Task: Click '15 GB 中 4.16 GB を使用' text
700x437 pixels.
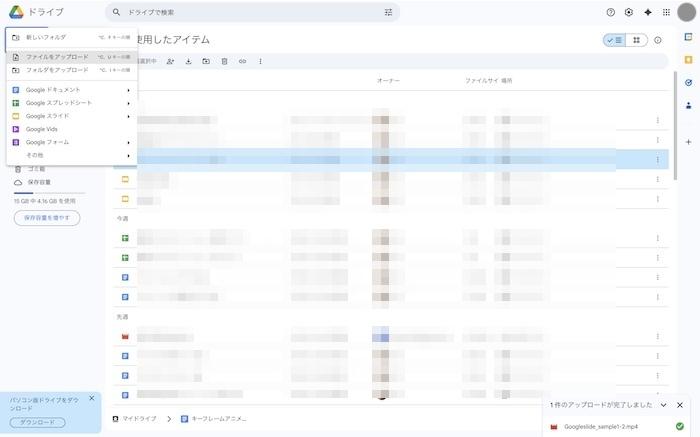Action: [45, 201]
